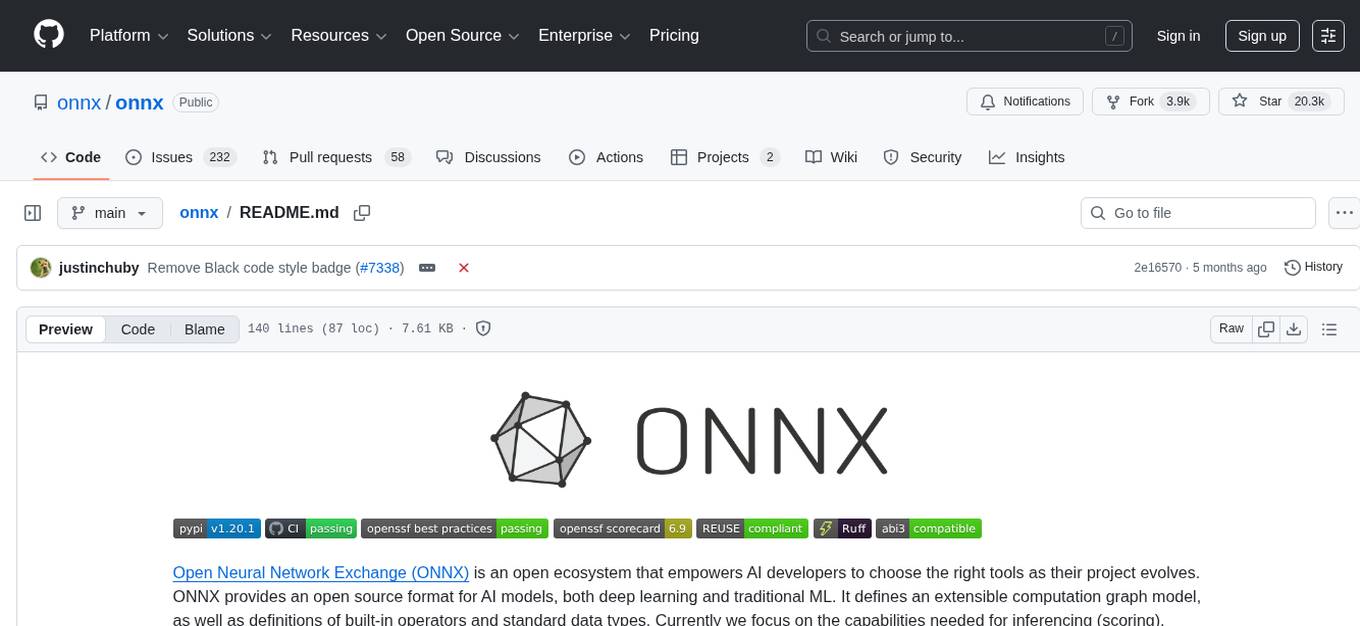Copy raw file contents icon
The image size is (1360, 626).
(x=1266, y=328)
